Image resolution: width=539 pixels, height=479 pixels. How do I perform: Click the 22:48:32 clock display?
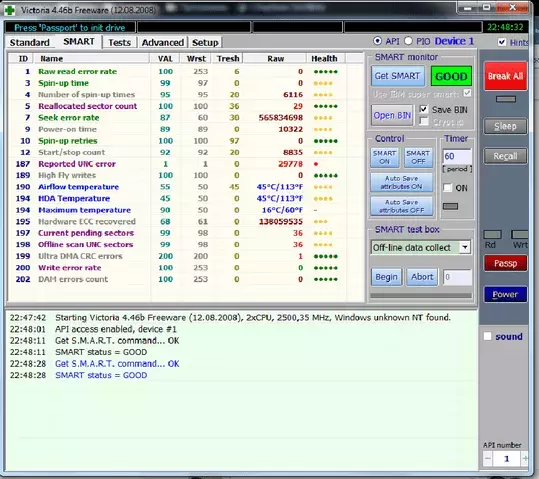(505, 27)
